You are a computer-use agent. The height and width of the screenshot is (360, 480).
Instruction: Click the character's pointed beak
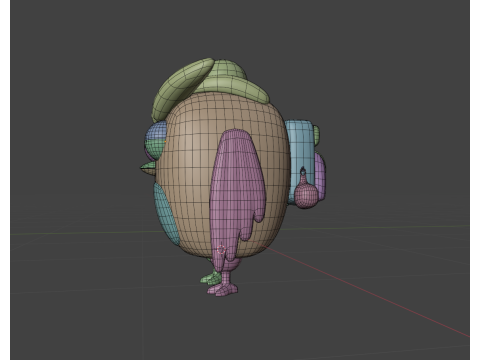coord(148,168)
